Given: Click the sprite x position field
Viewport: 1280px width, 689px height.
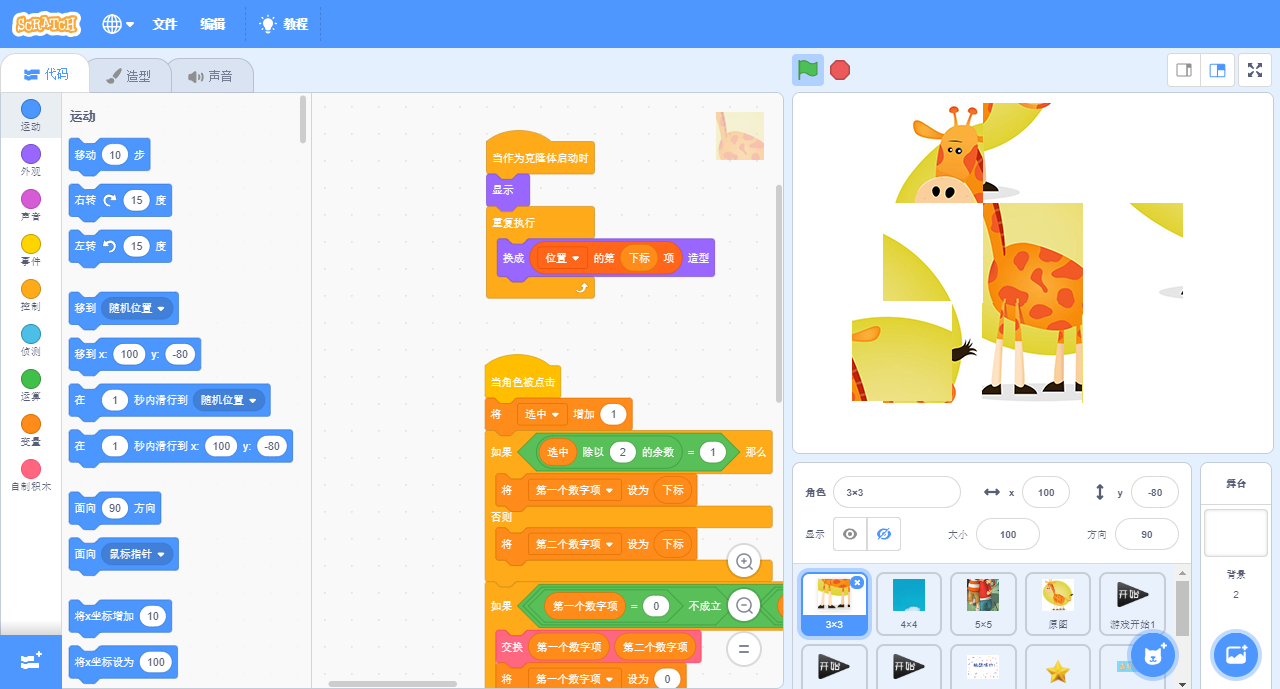Looking at the screenshot, I should (1046, 492).
